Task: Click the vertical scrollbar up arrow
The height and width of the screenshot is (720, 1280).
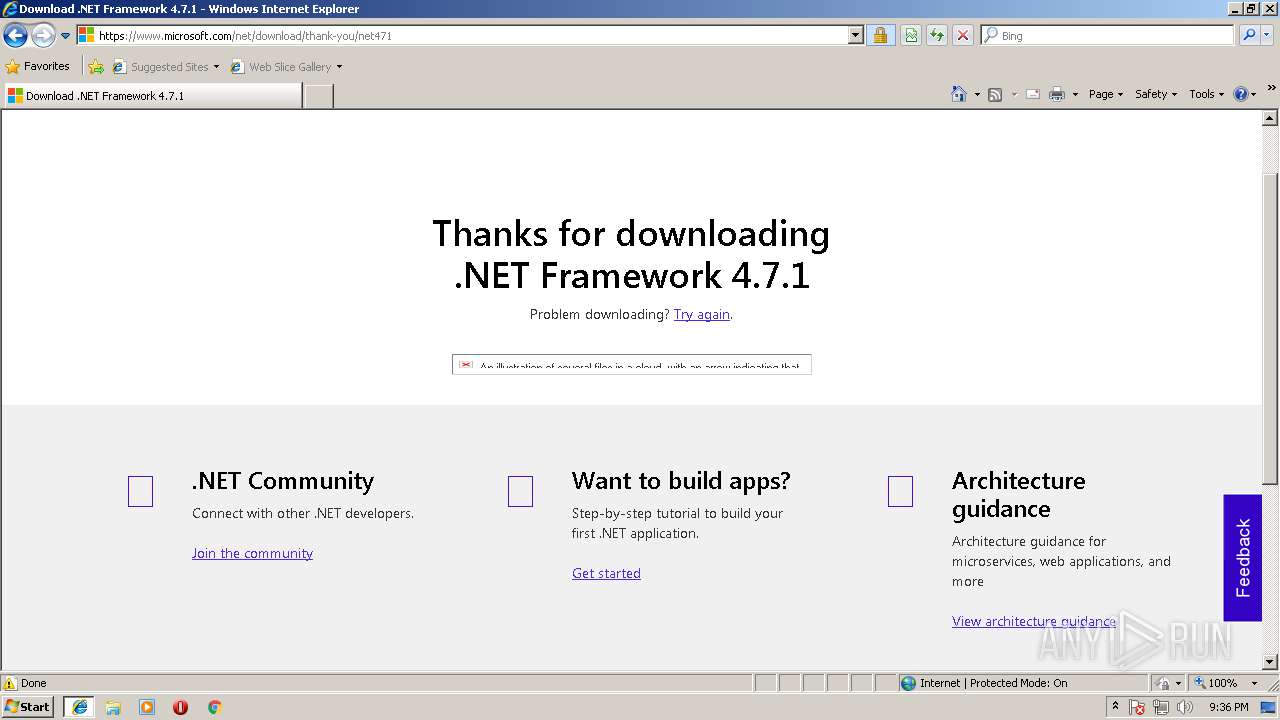Action: pyautogui.click(x=1271, y=119)
